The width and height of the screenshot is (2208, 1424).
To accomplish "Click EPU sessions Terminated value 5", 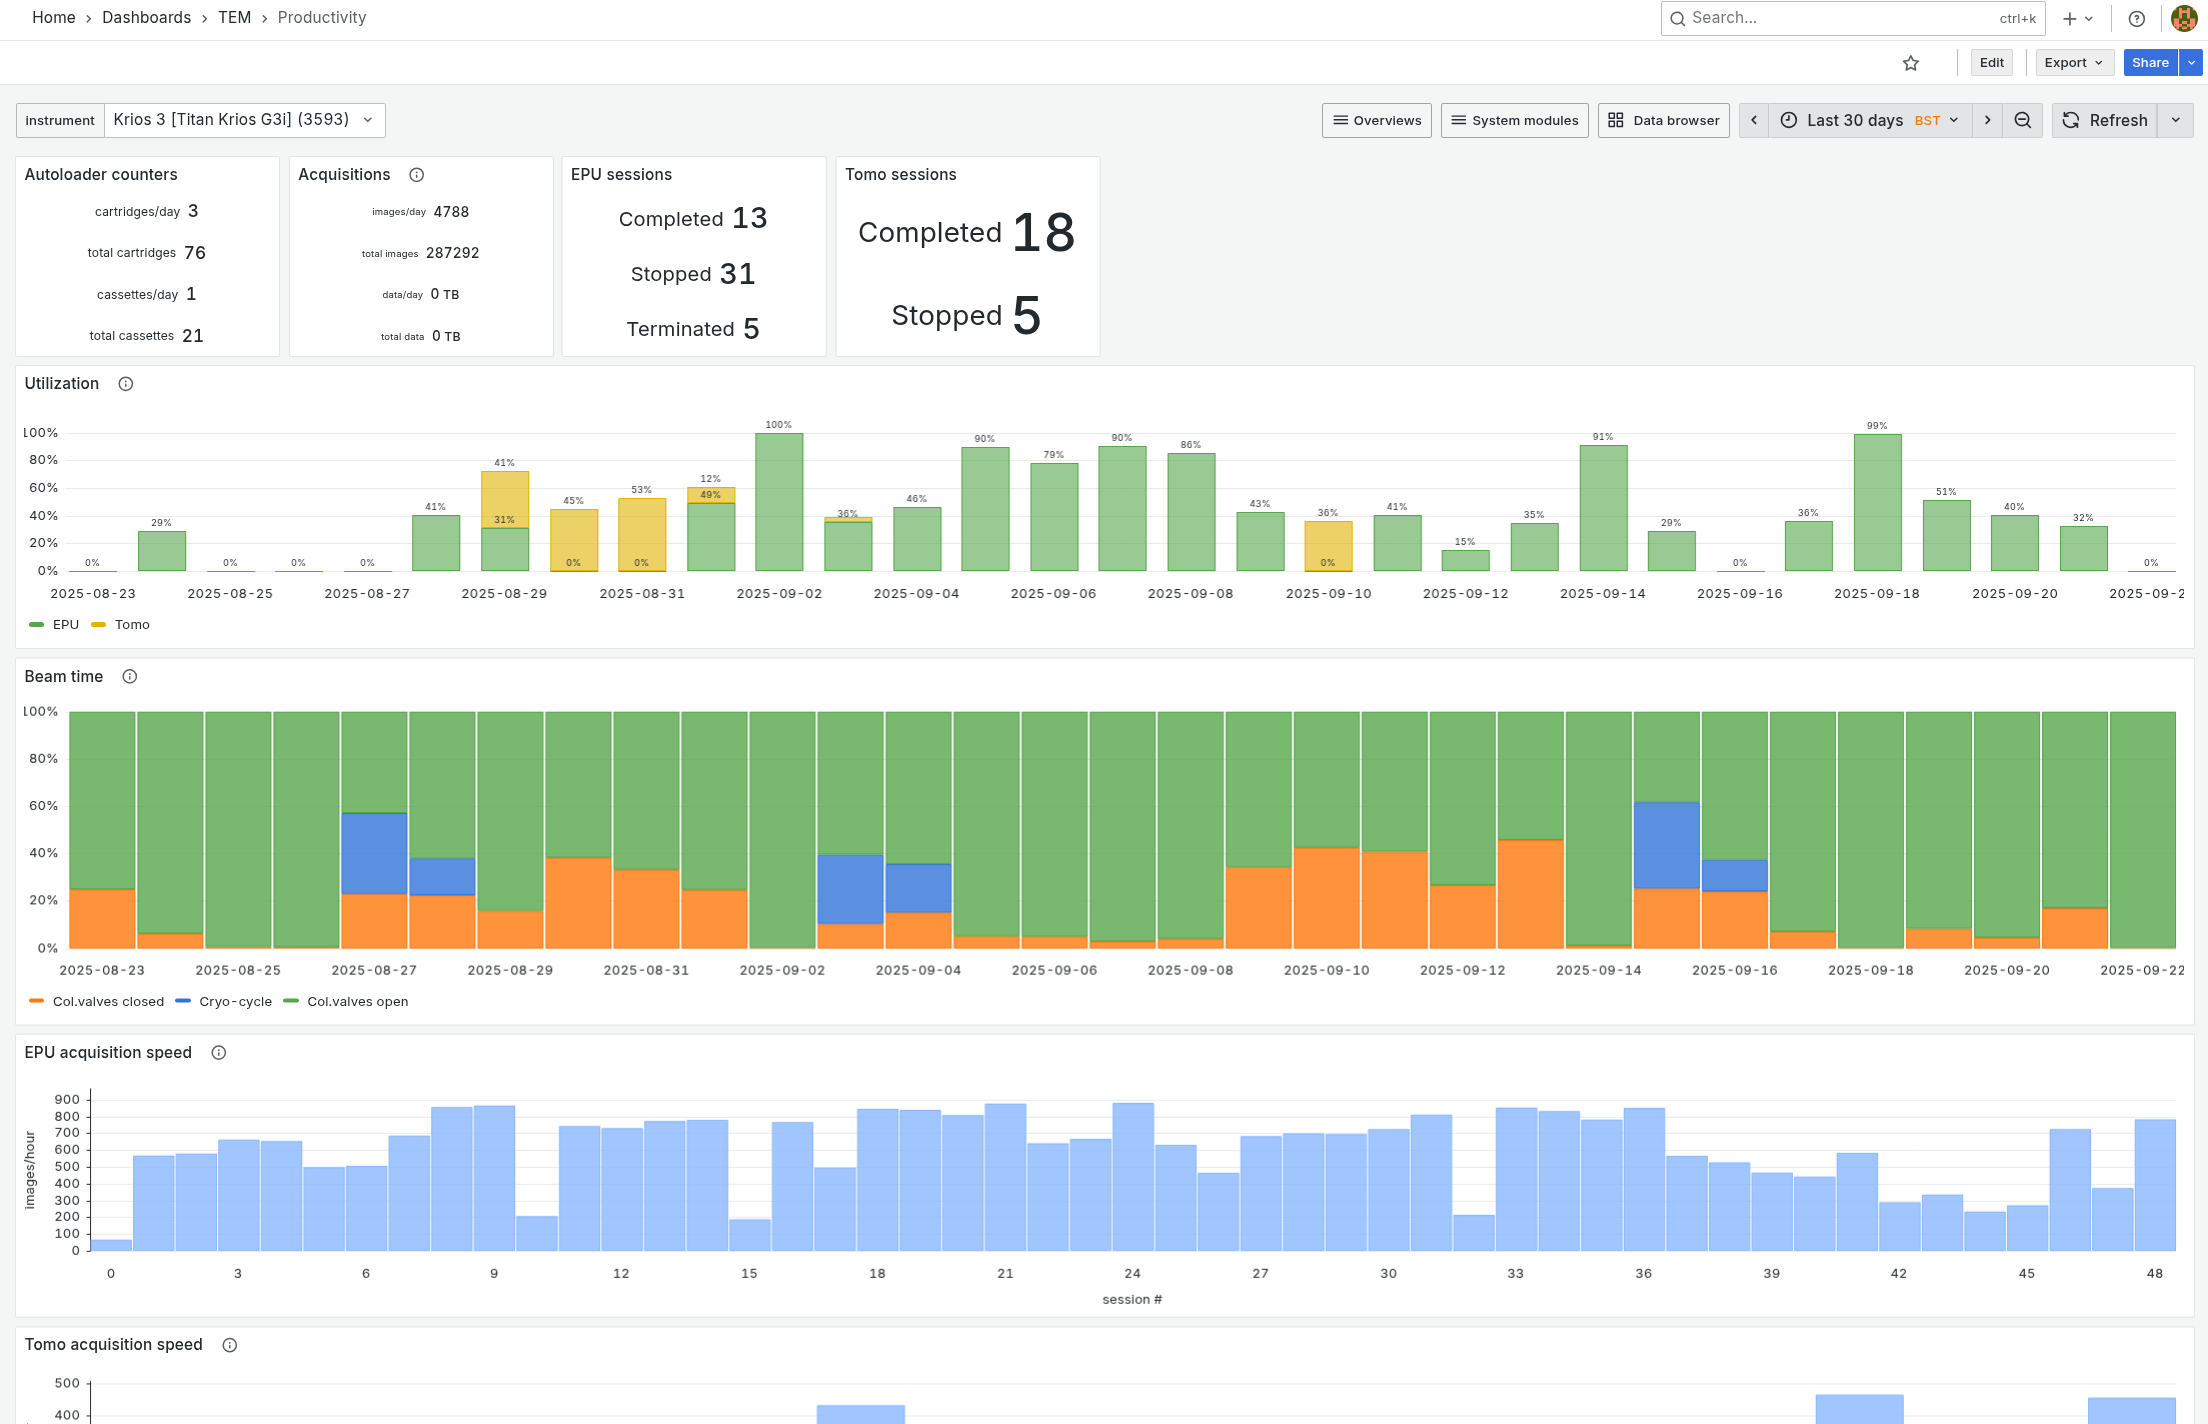I will 751,329.
